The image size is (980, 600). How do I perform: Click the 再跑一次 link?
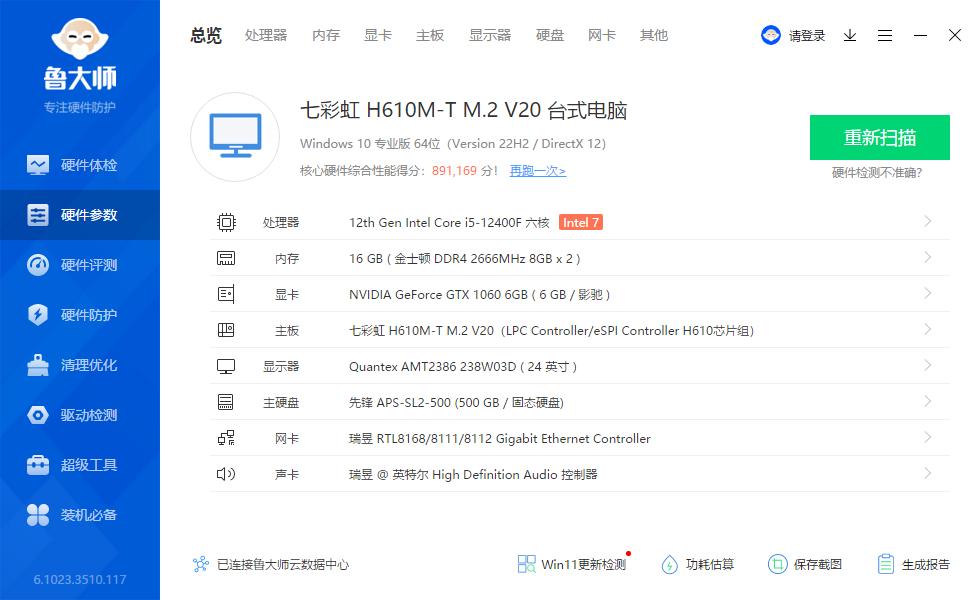(x=538, y=171)
